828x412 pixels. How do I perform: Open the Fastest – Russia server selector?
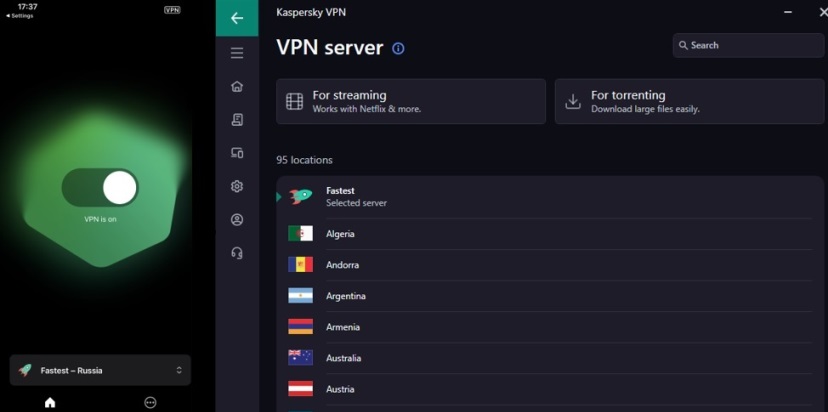(100, 370)
